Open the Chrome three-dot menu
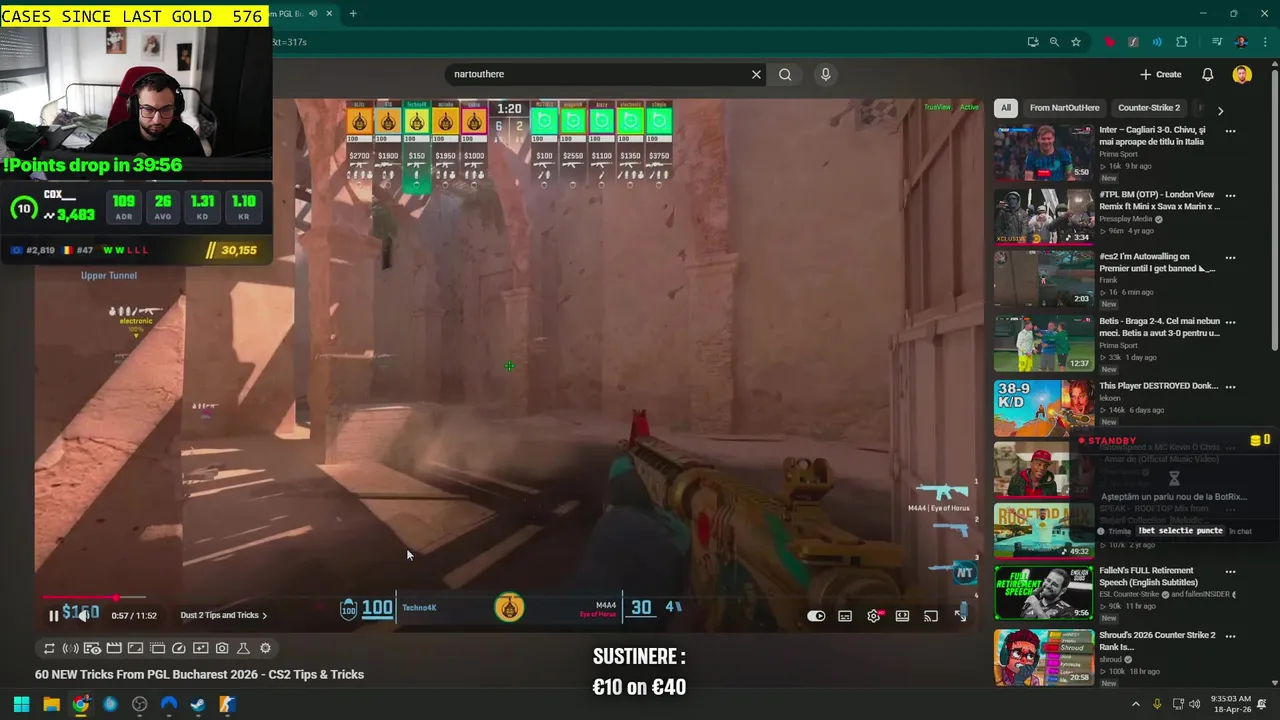Screen dimensions: 1280x720 [x=1263, y=42]
